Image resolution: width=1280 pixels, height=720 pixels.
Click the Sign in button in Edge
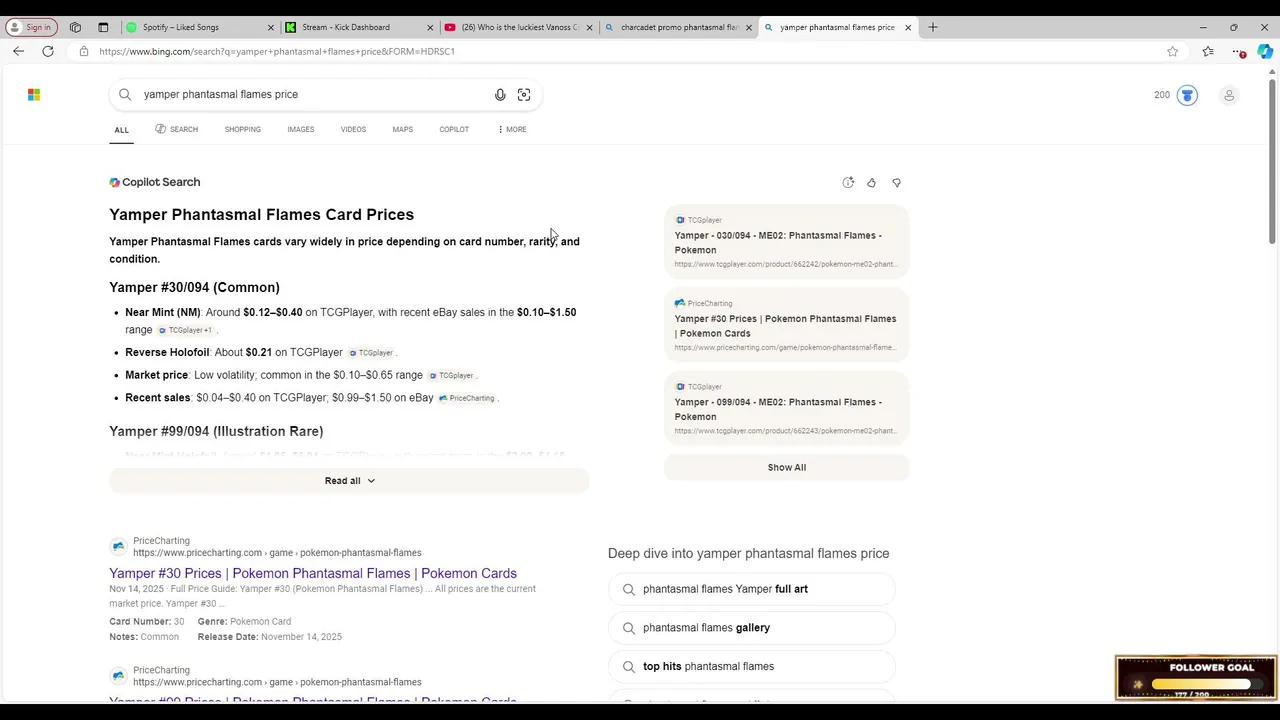33,27
